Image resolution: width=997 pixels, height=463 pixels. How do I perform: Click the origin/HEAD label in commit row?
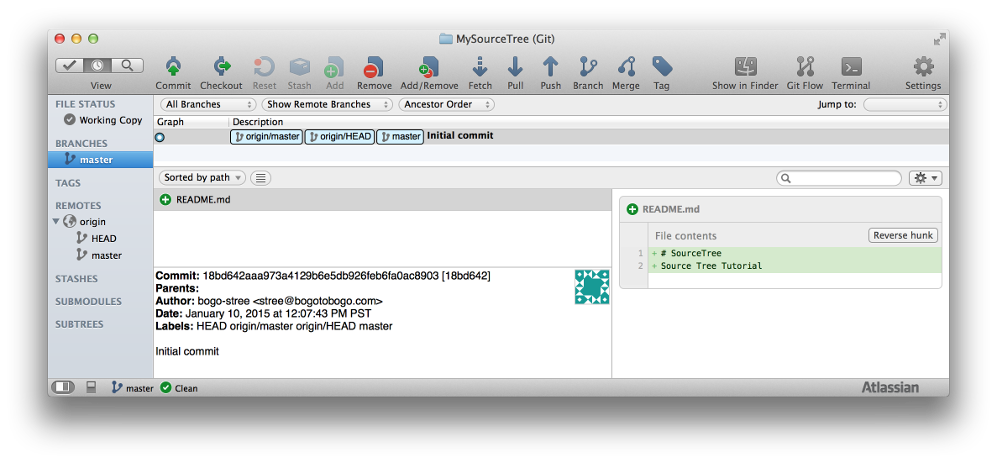point(340,137)
